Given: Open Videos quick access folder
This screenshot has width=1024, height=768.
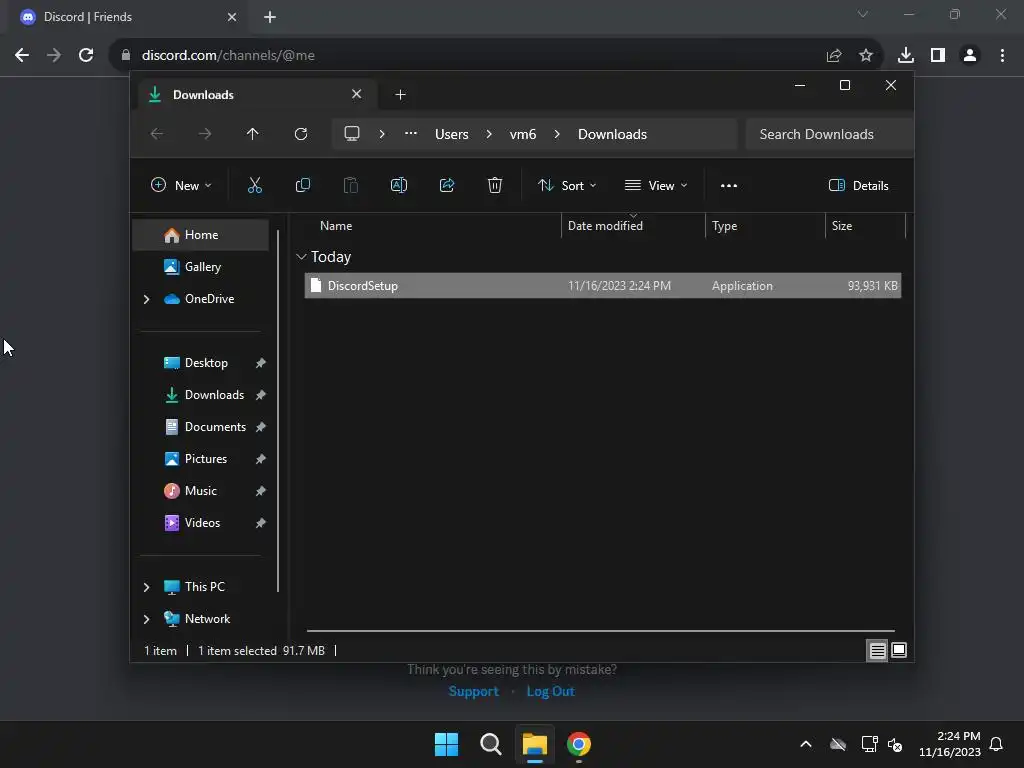Looking at the screenshot, I should (x=202, y=522).
